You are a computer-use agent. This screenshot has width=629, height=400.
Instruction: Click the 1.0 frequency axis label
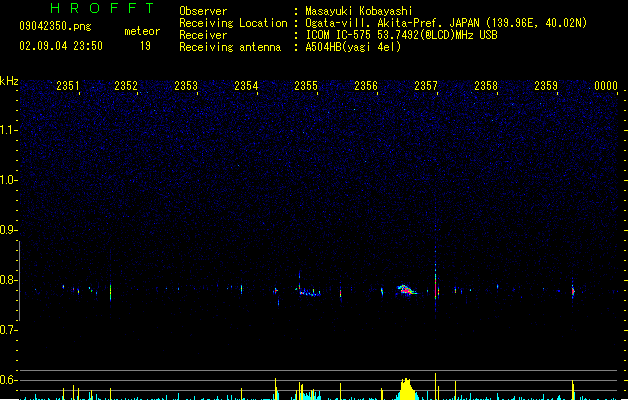(x=8, y=180)
